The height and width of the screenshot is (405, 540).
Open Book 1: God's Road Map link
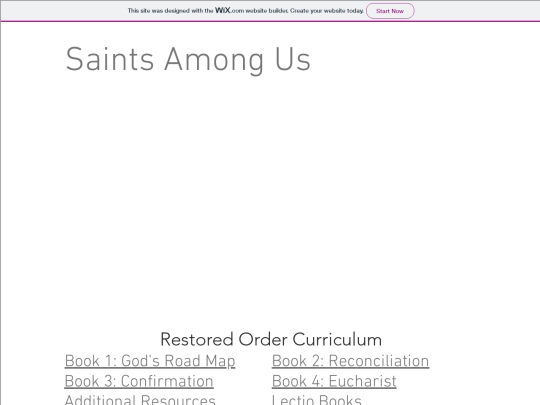[x=150, y=361]
